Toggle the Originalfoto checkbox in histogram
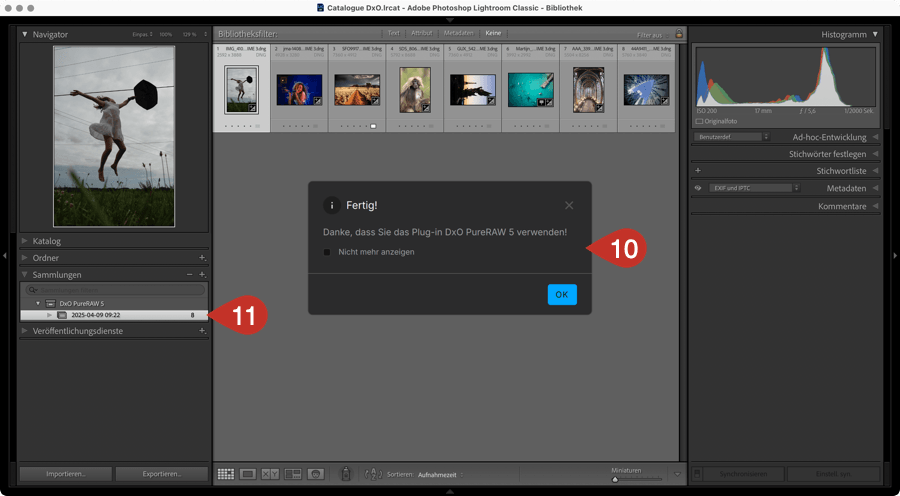 pos(699,122)
